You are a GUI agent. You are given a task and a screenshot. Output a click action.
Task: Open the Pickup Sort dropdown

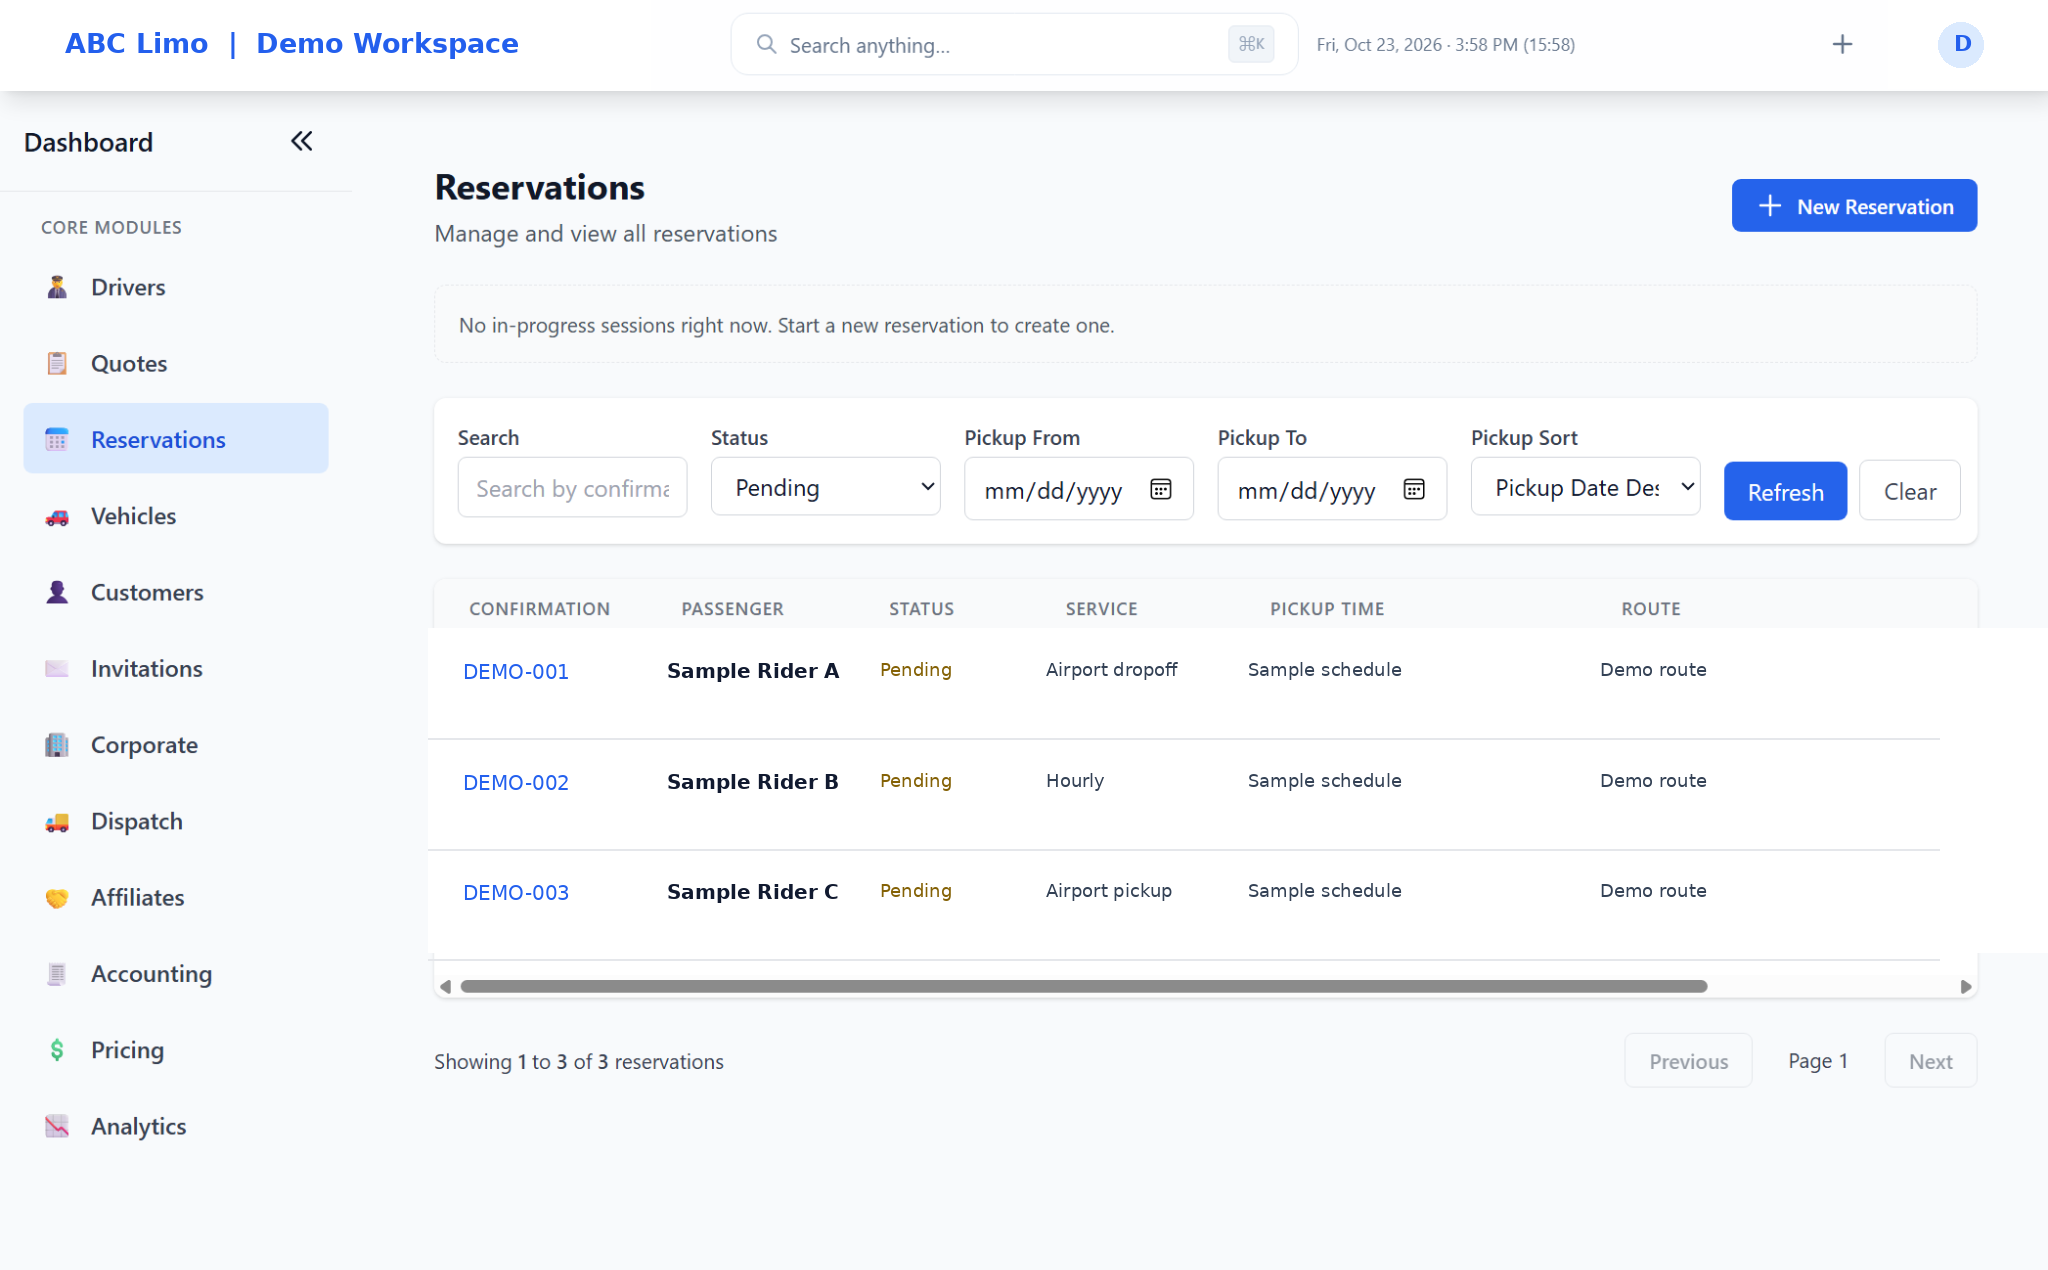coord(1585,487)
